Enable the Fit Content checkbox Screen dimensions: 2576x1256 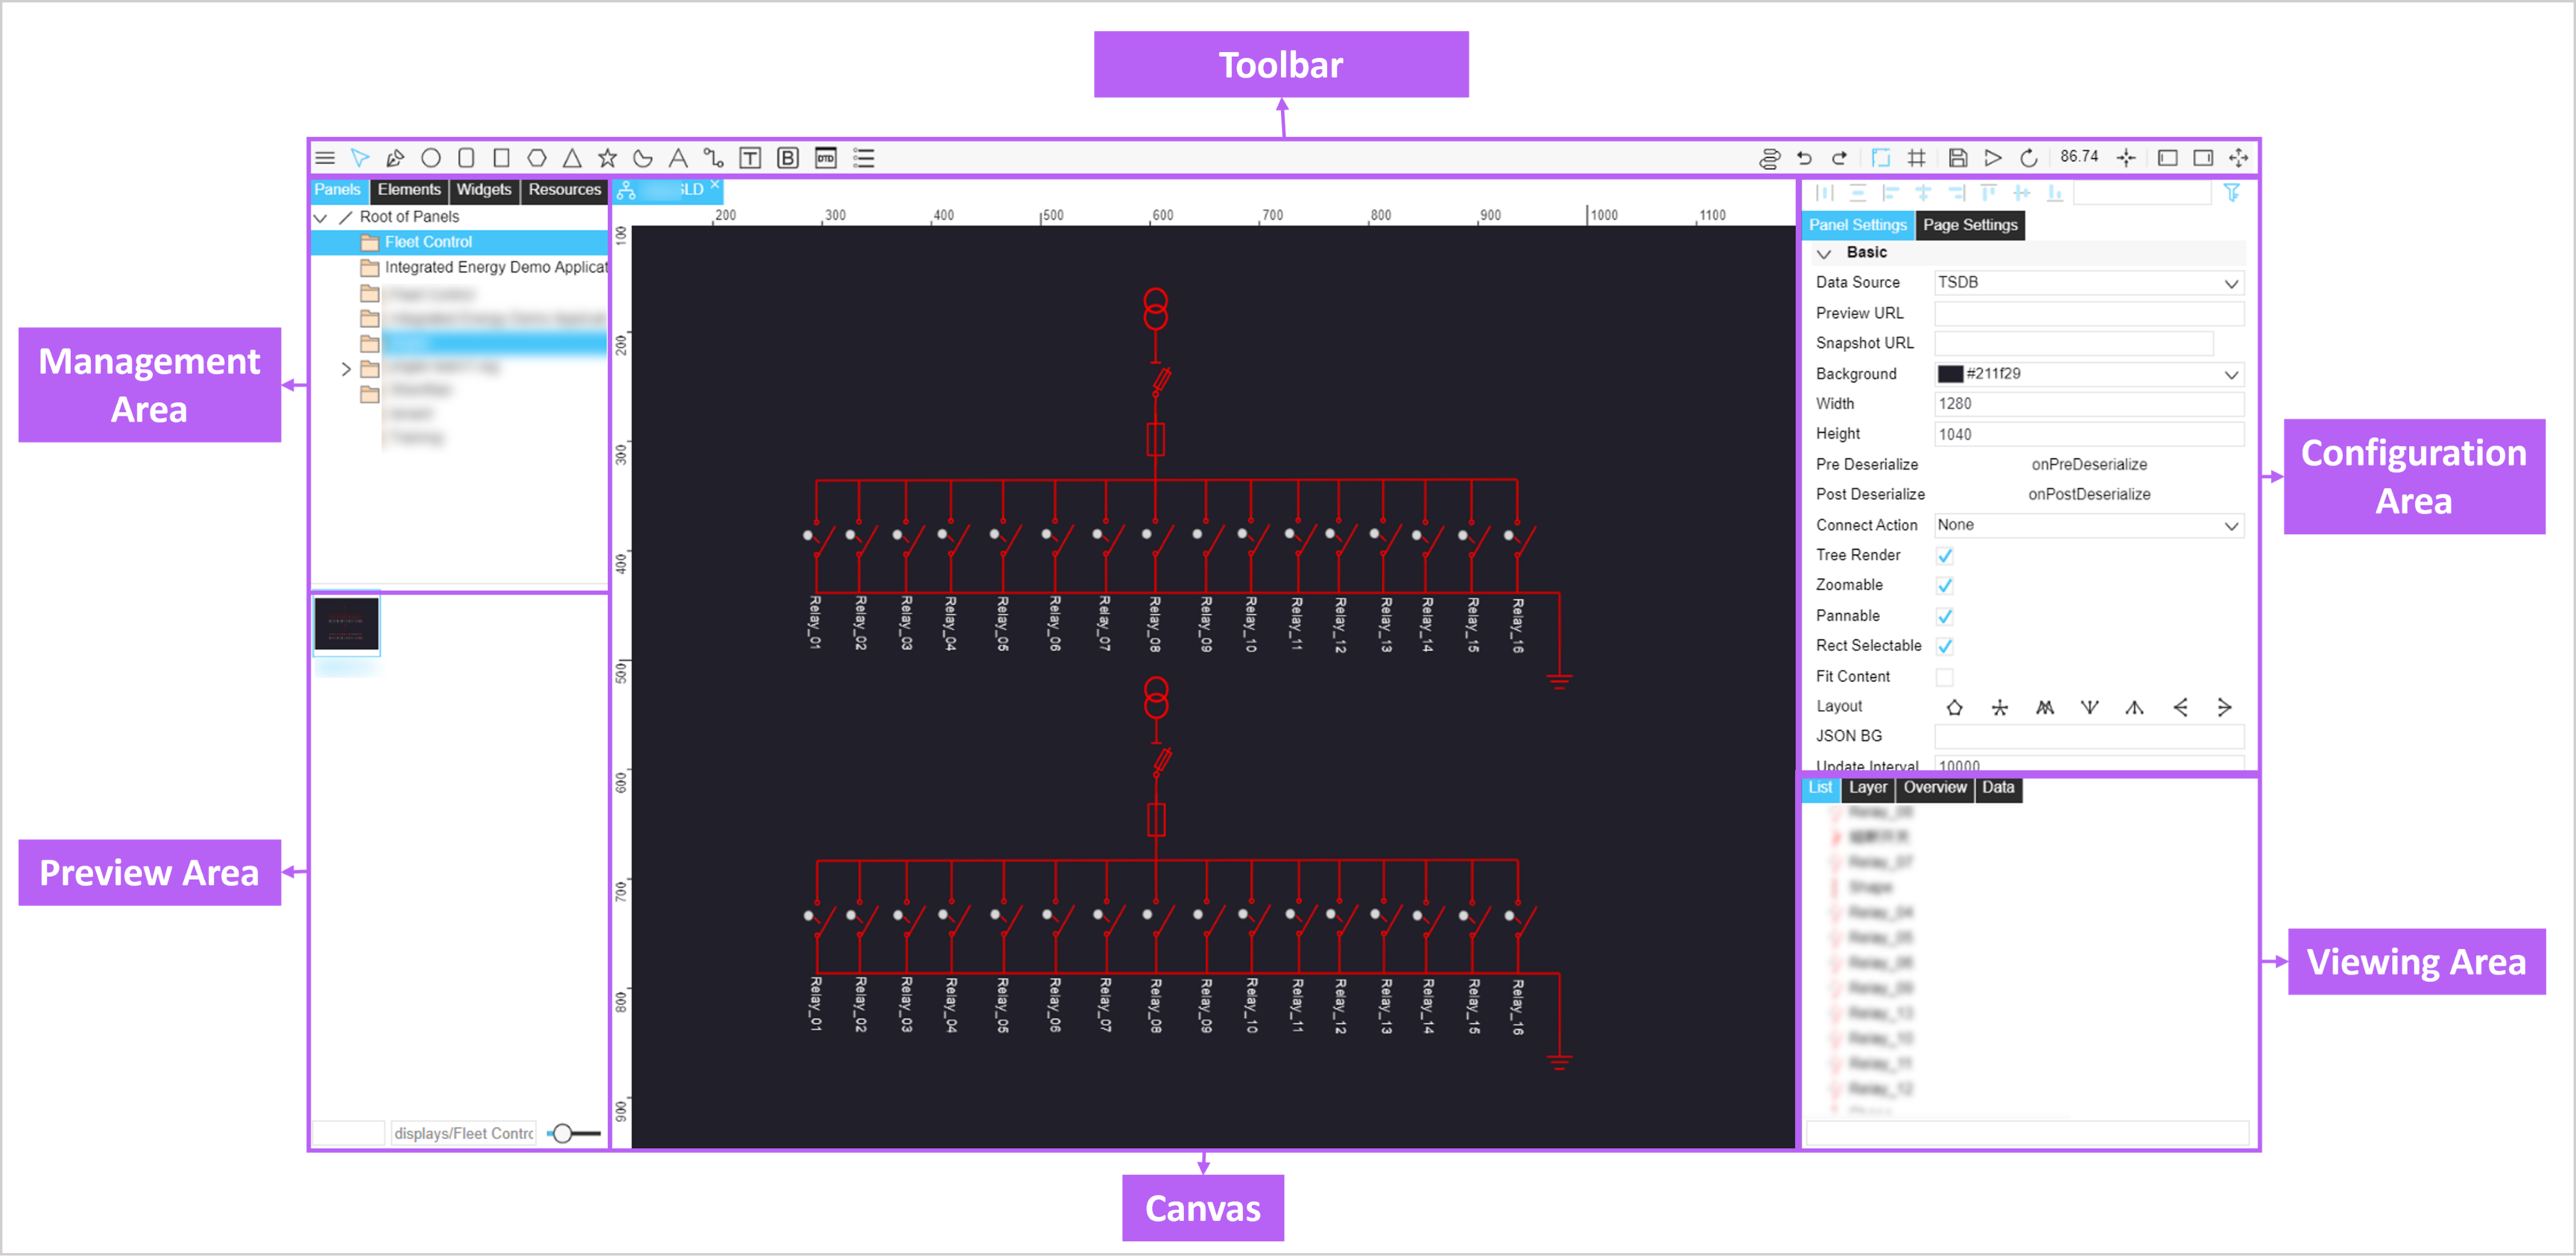(x=1944, y=677)
